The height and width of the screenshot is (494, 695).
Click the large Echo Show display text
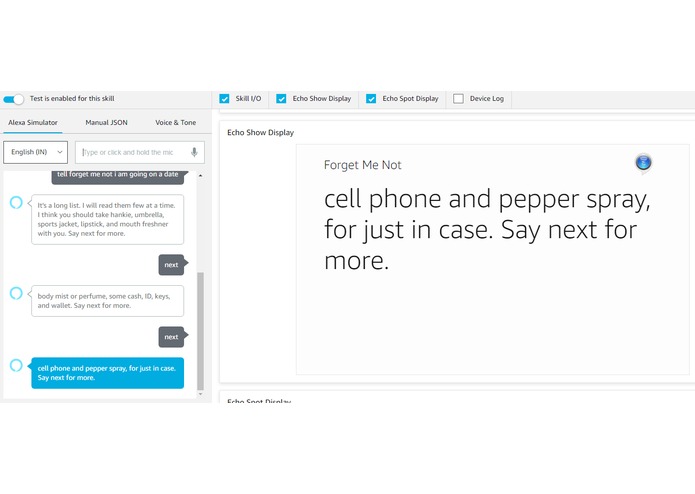[487, 229]
